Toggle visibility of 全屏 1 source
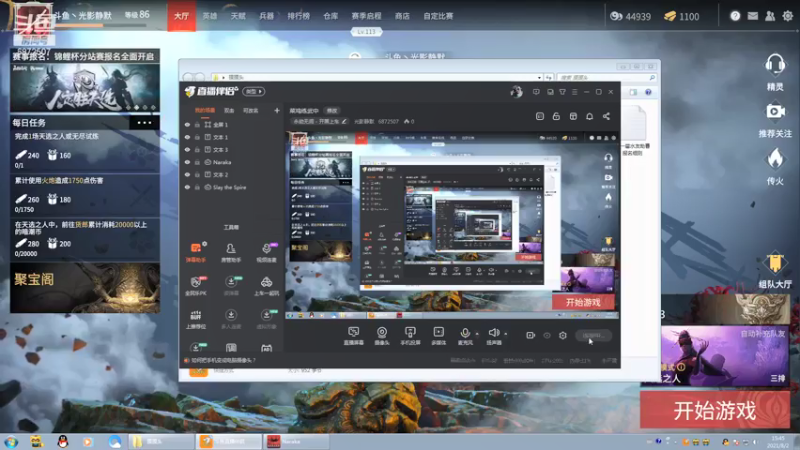The image size is (800, 450). [x=187, y=124]
